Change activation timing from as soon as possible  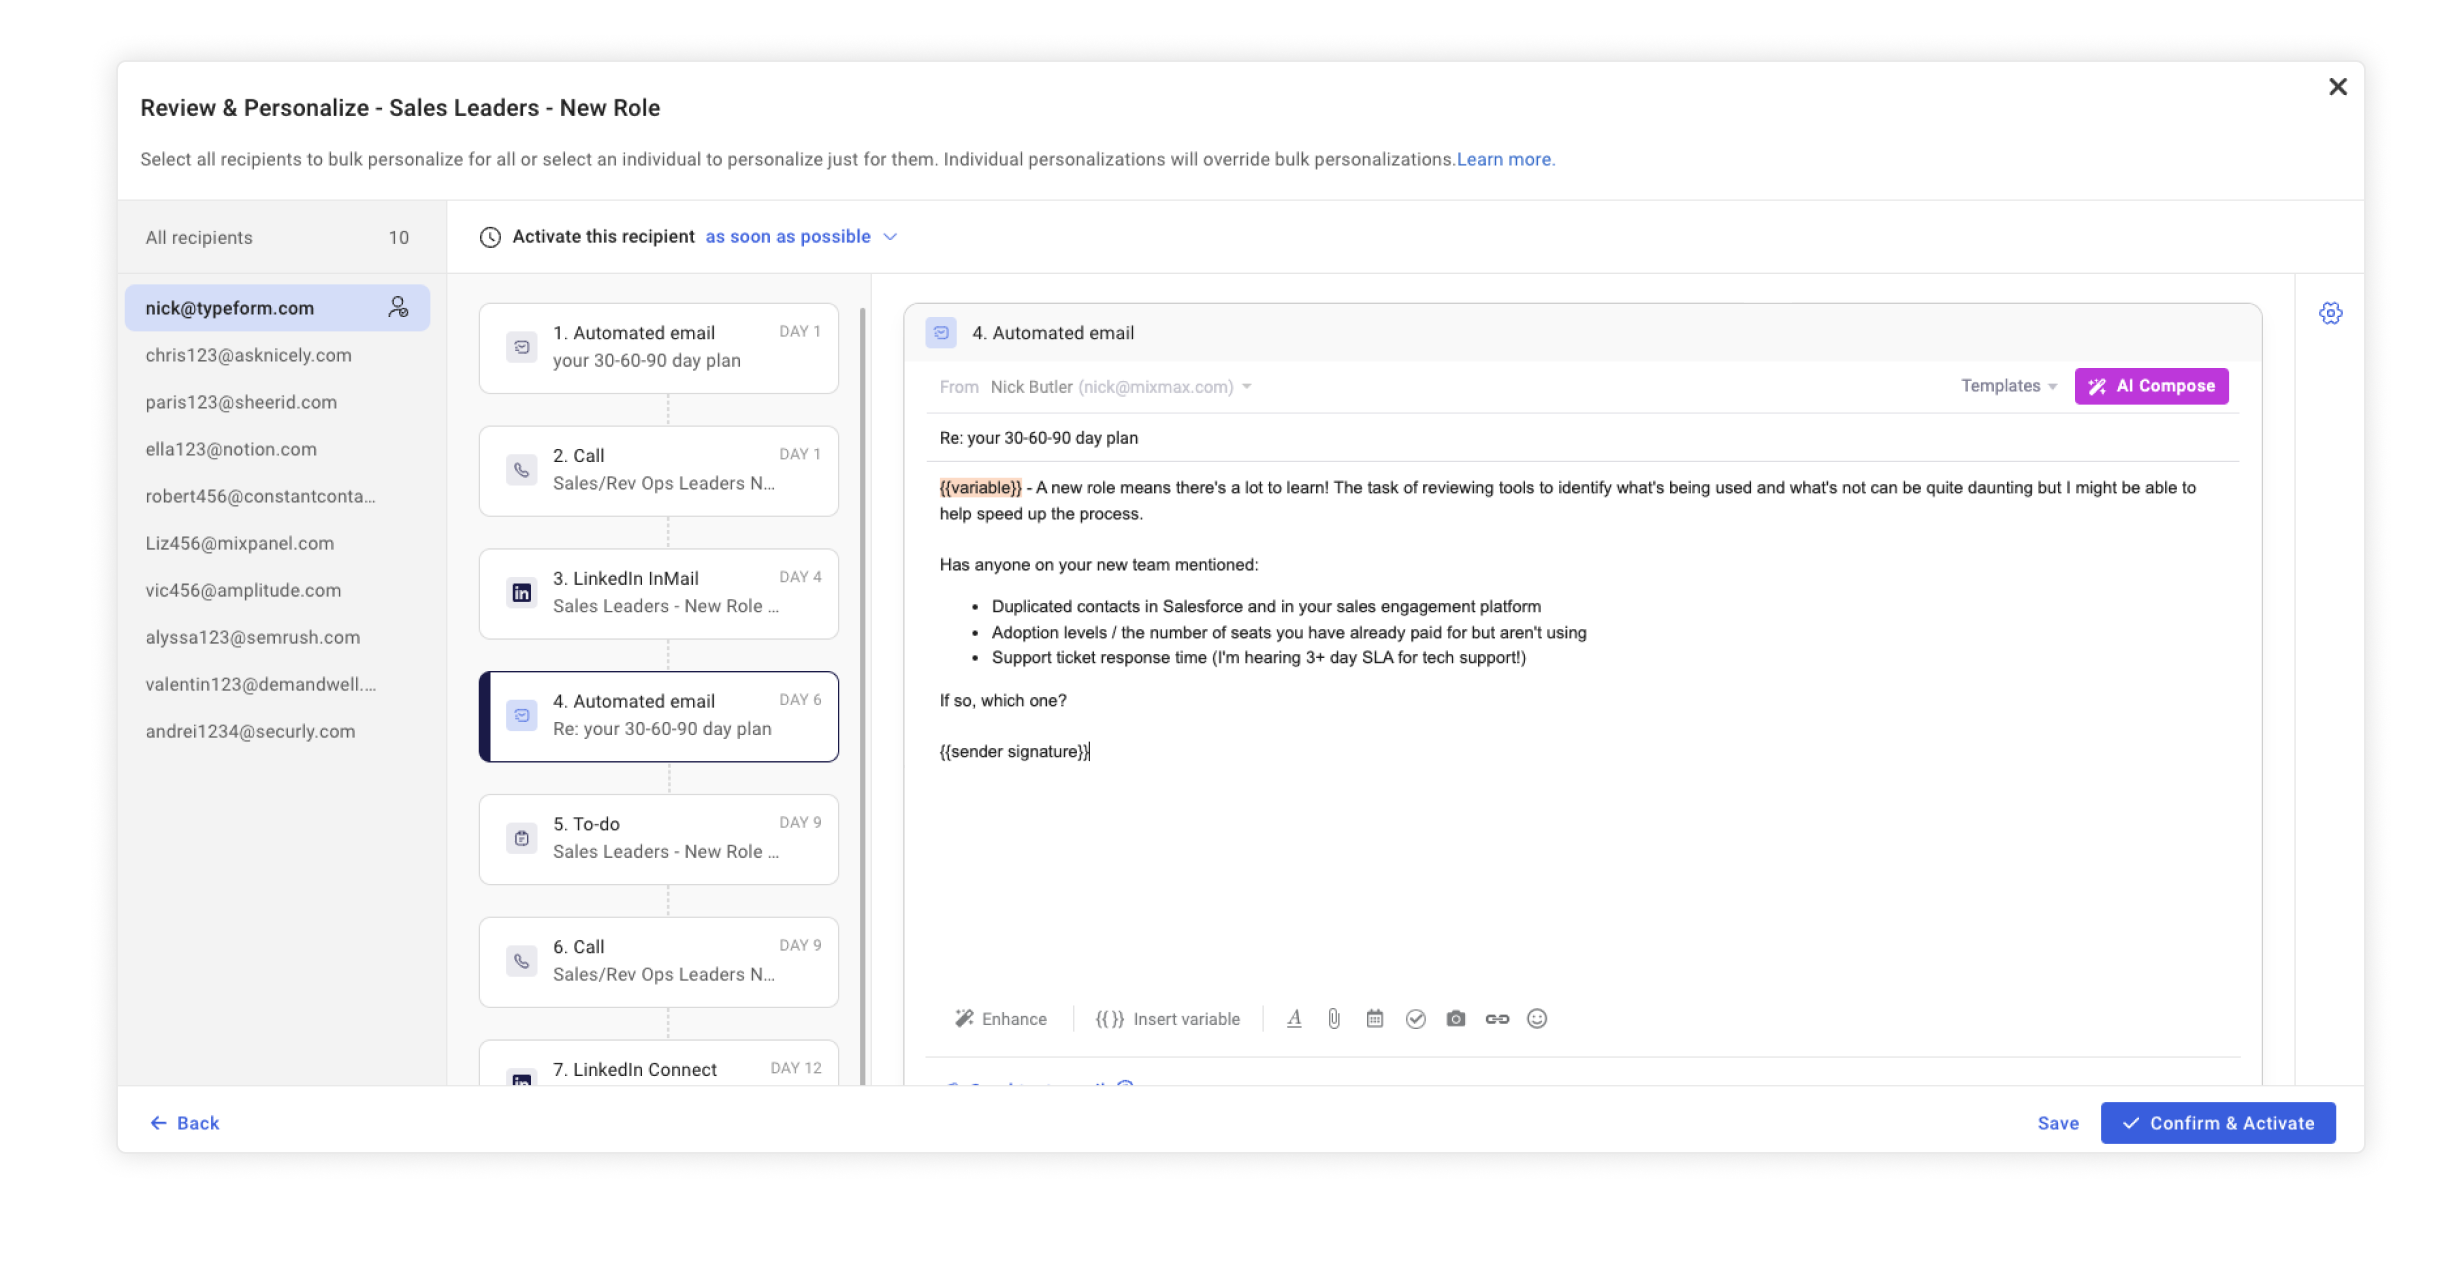click(x=788, y=236)
